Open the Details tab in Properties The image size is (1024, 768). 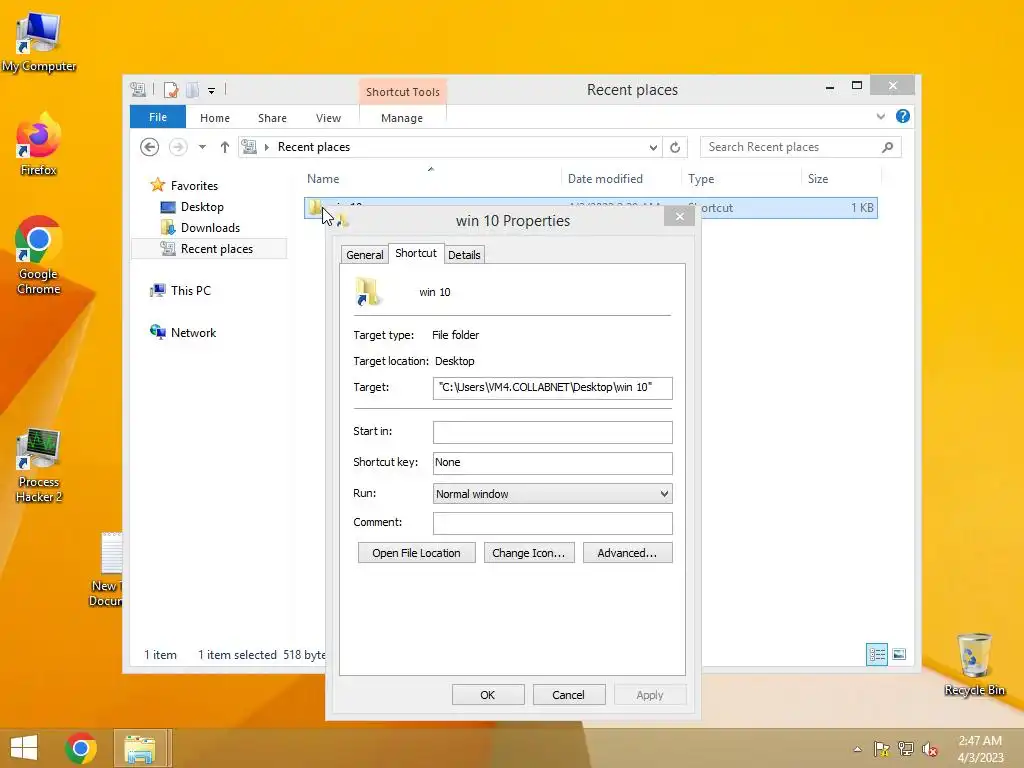coord(464,255)
